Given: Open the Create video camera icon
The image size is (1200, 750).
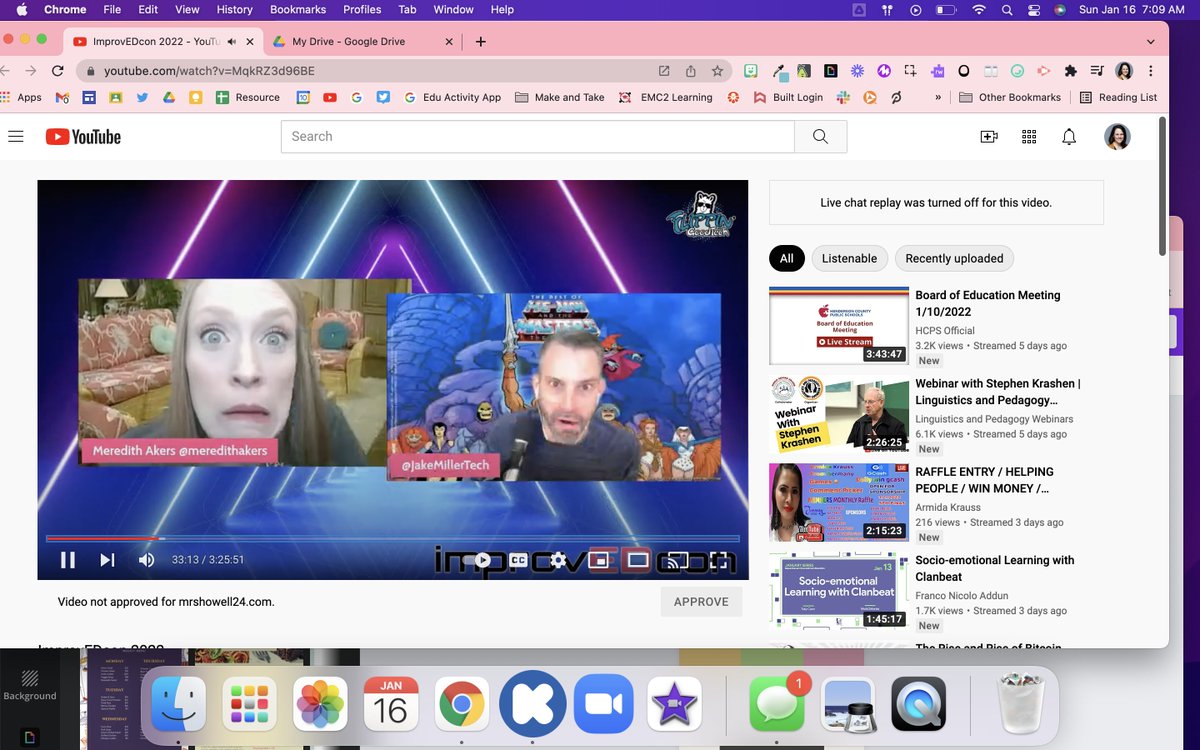Looking at the screenshot, I should pyautogui.click(x=989, y=137).
